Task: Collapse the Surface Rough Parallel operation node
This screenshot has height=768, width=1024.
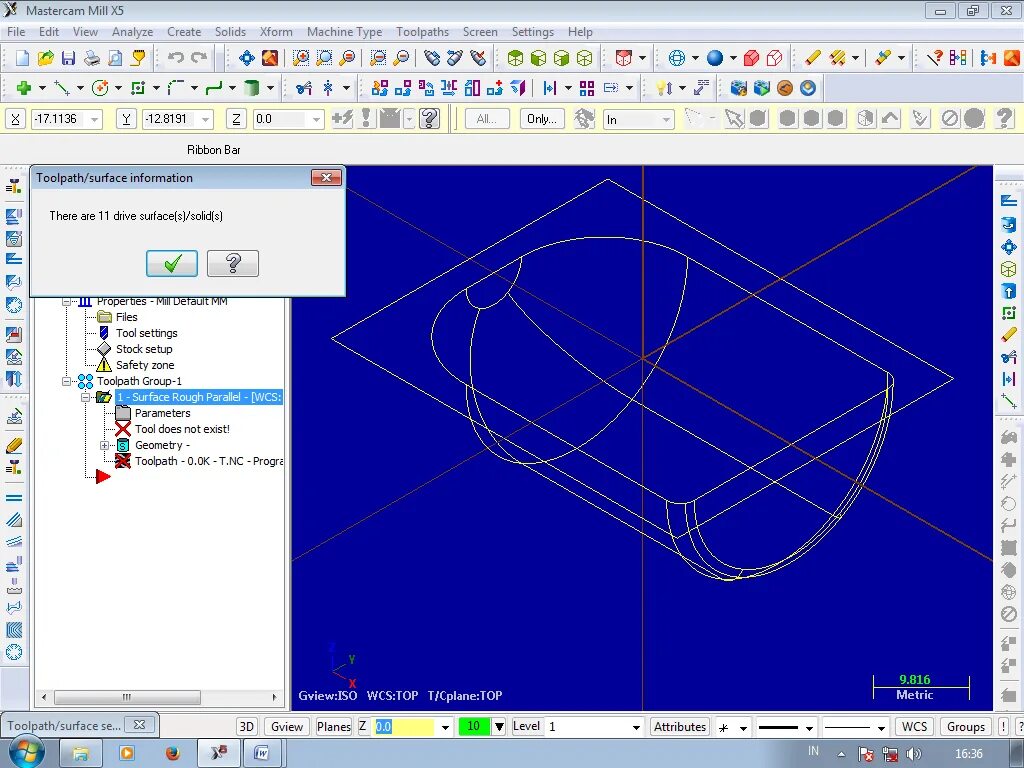Action: click(86, 397)
